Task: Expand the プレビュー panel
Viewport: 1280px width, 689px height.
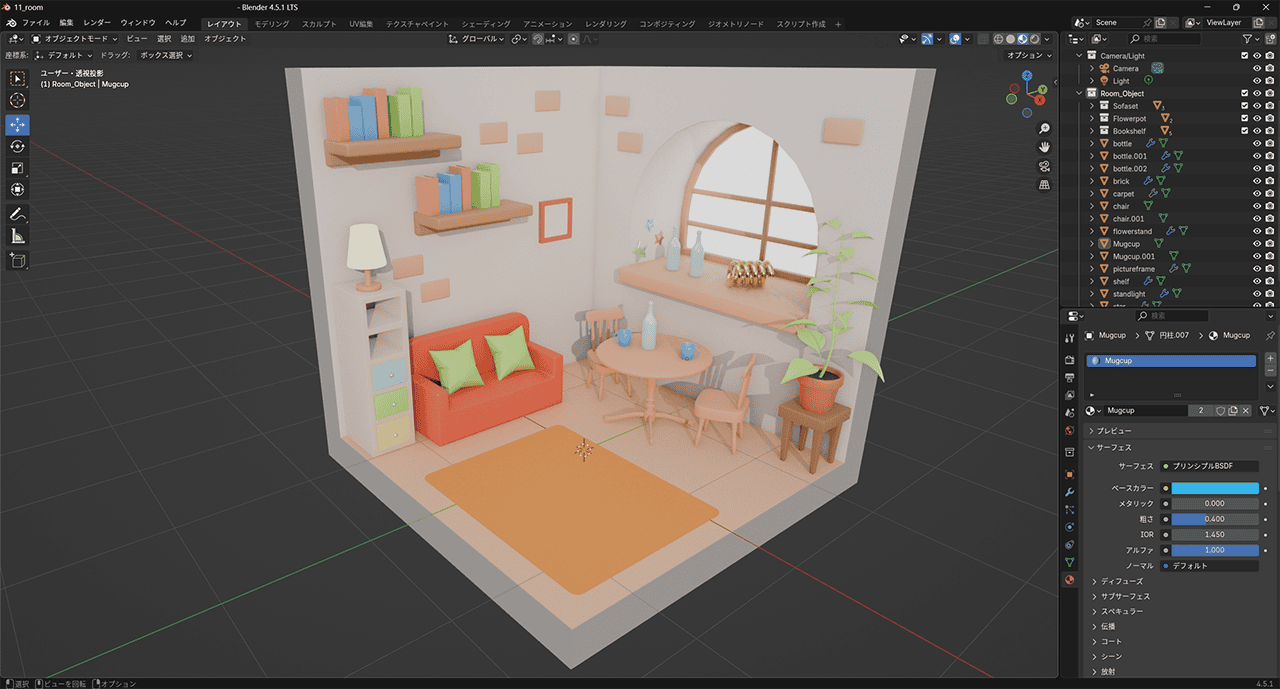Action: (1113, 430)
